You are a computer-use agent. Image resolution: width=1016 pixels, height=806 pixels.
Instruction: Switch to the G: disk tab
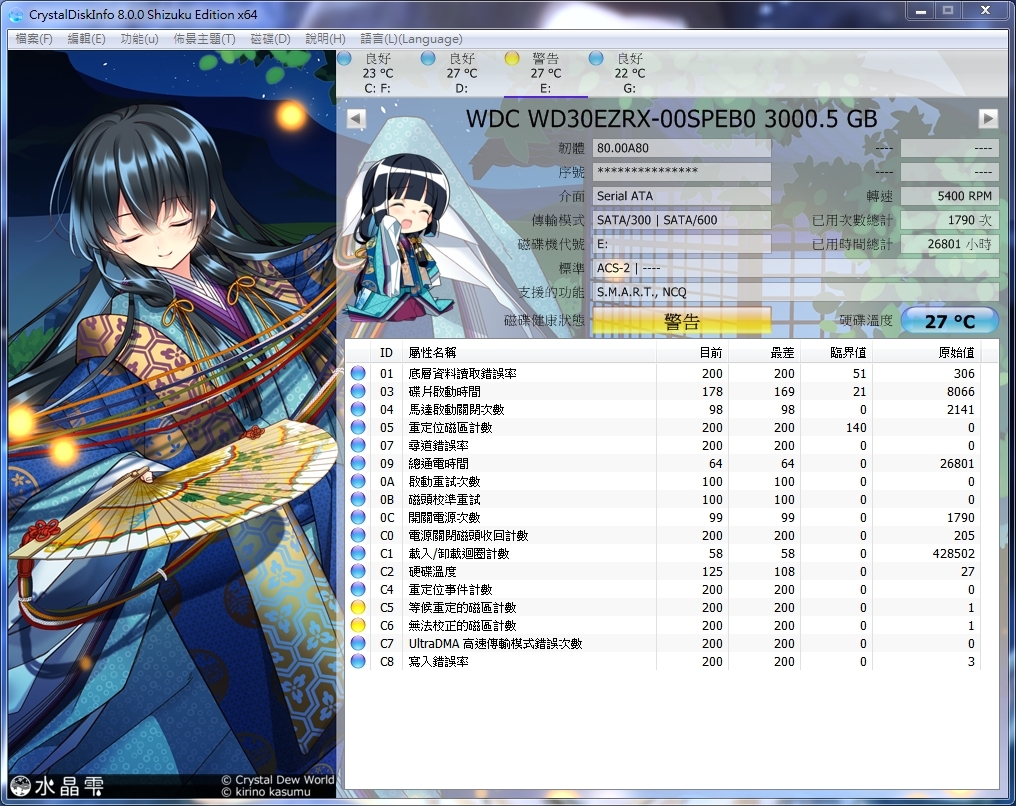coord(630,73)
